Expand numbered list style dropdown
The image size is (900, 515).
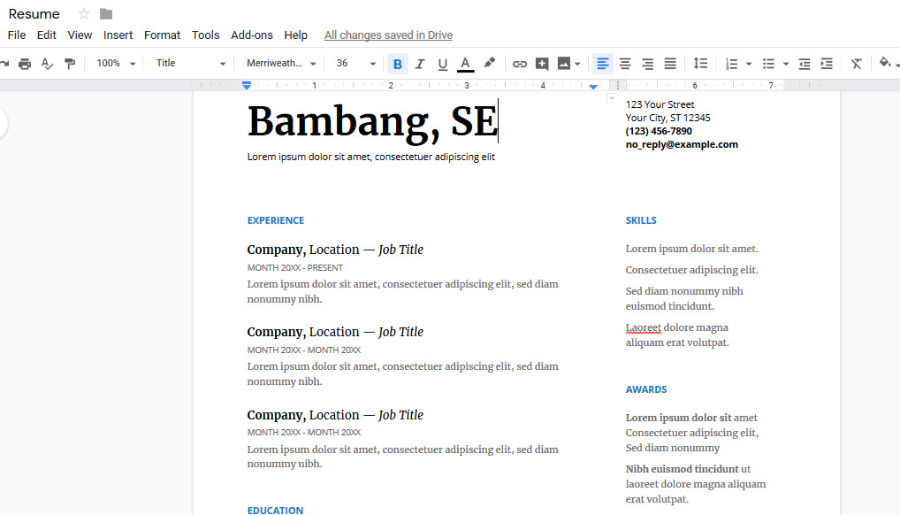pyautogui.click(x=748, y=64)
